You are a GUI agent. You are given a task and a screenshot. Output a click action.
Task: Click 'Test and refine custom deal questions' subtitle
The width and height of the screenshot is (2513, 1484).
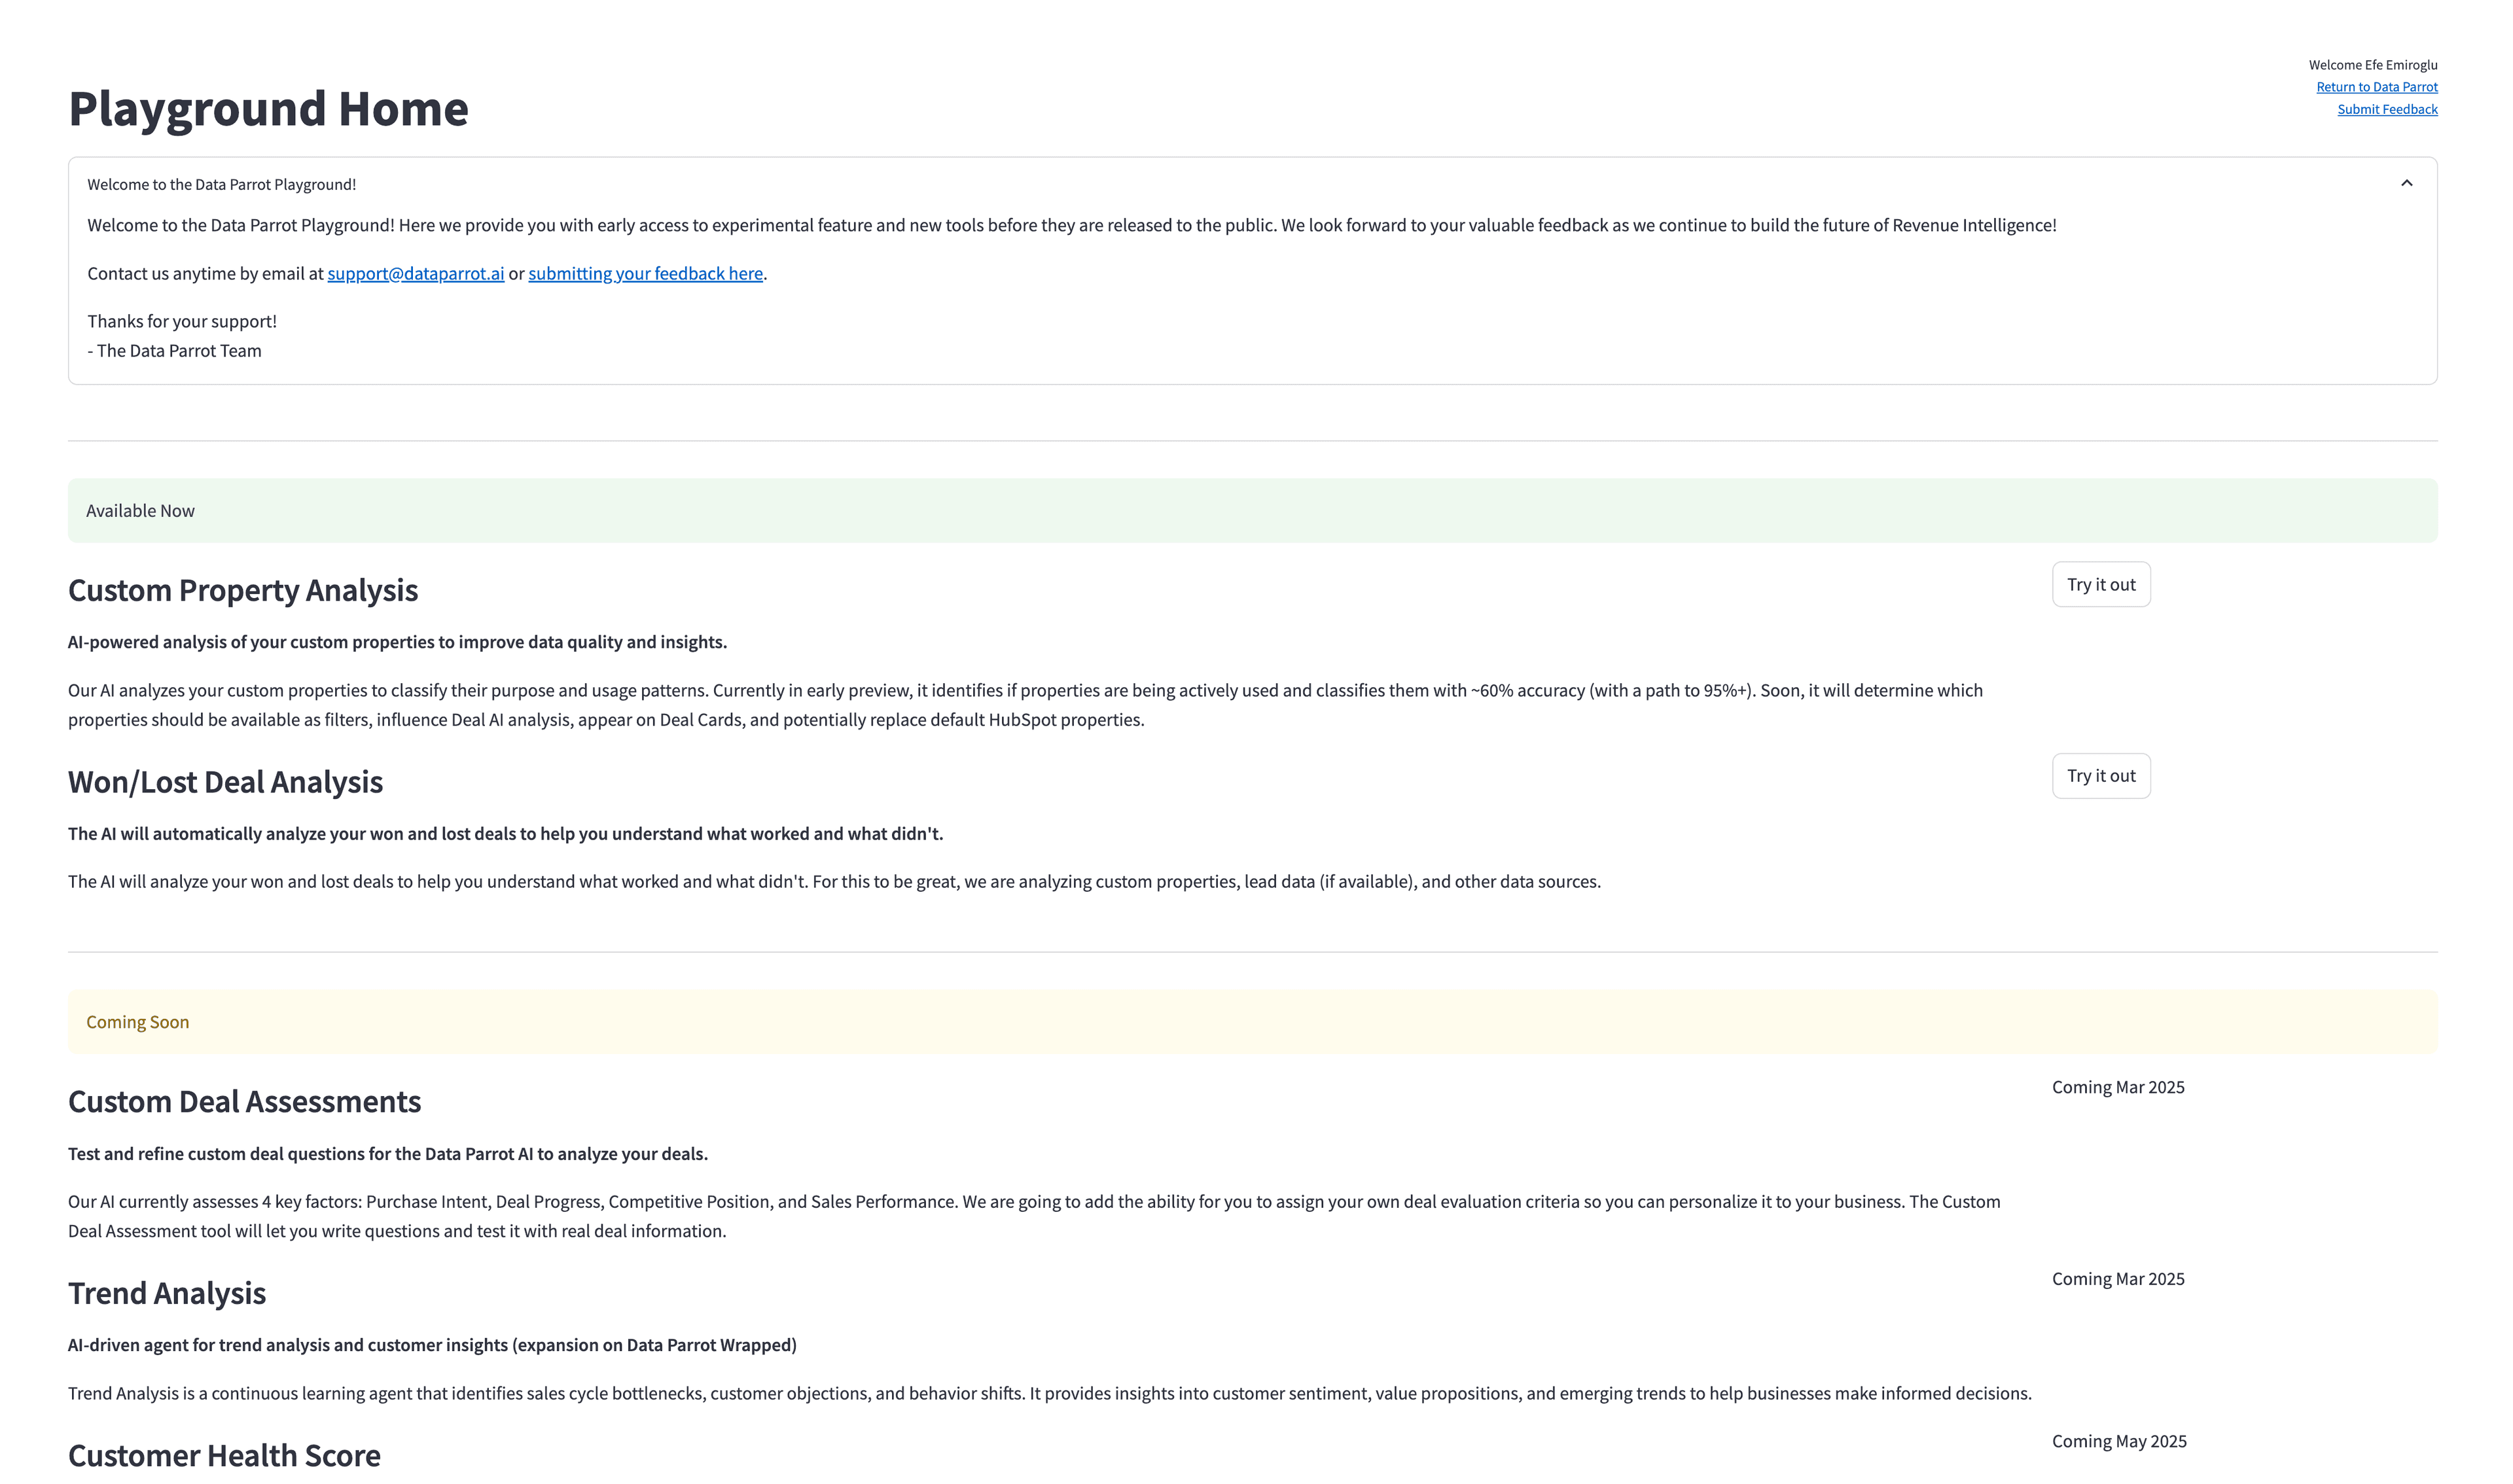pos(388,1153)
